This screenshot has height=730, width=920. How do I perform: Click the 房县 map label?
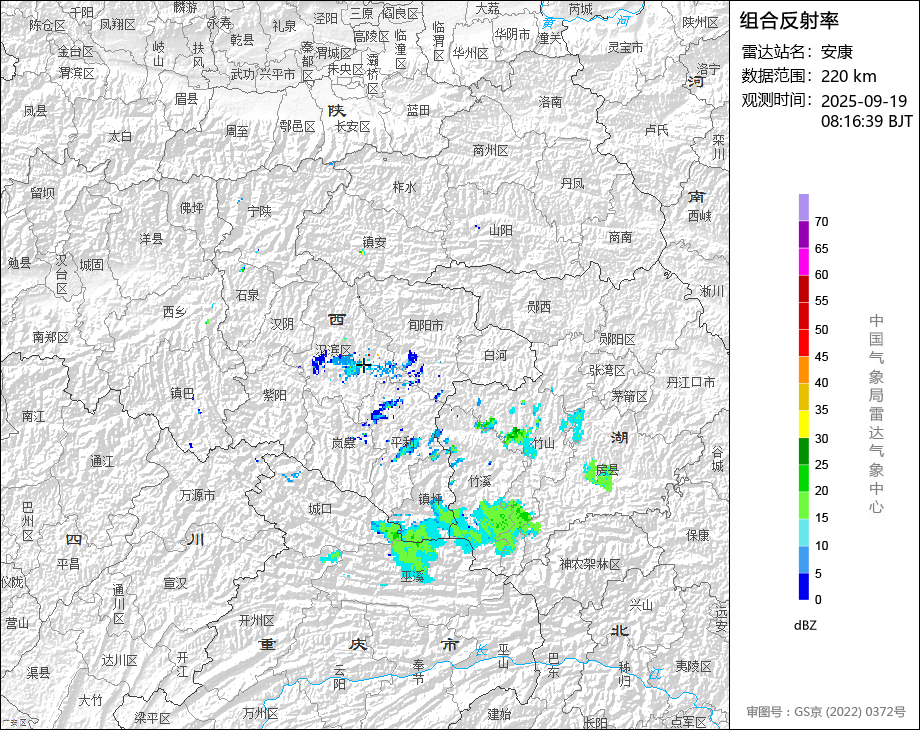[x=607, y=470]
